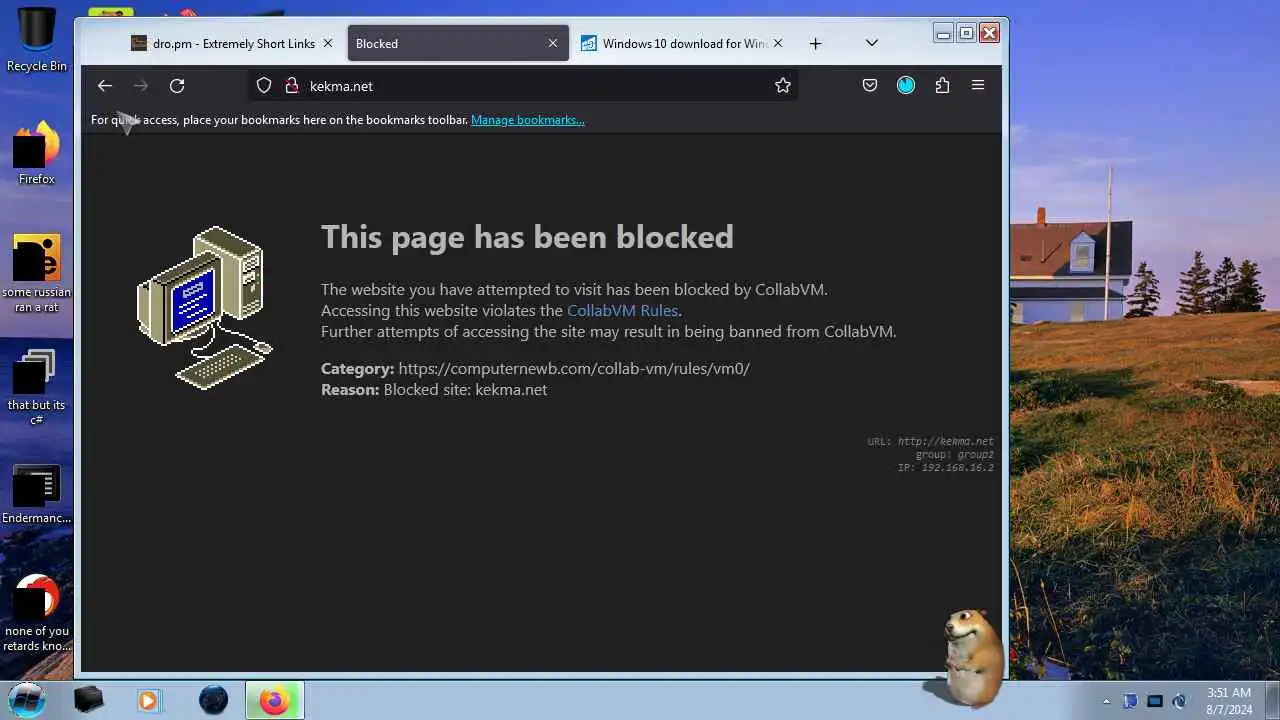Open the taskbar clock 3:51 AM
This screenshot has height=720, width=1280.
click(1229, 700)
